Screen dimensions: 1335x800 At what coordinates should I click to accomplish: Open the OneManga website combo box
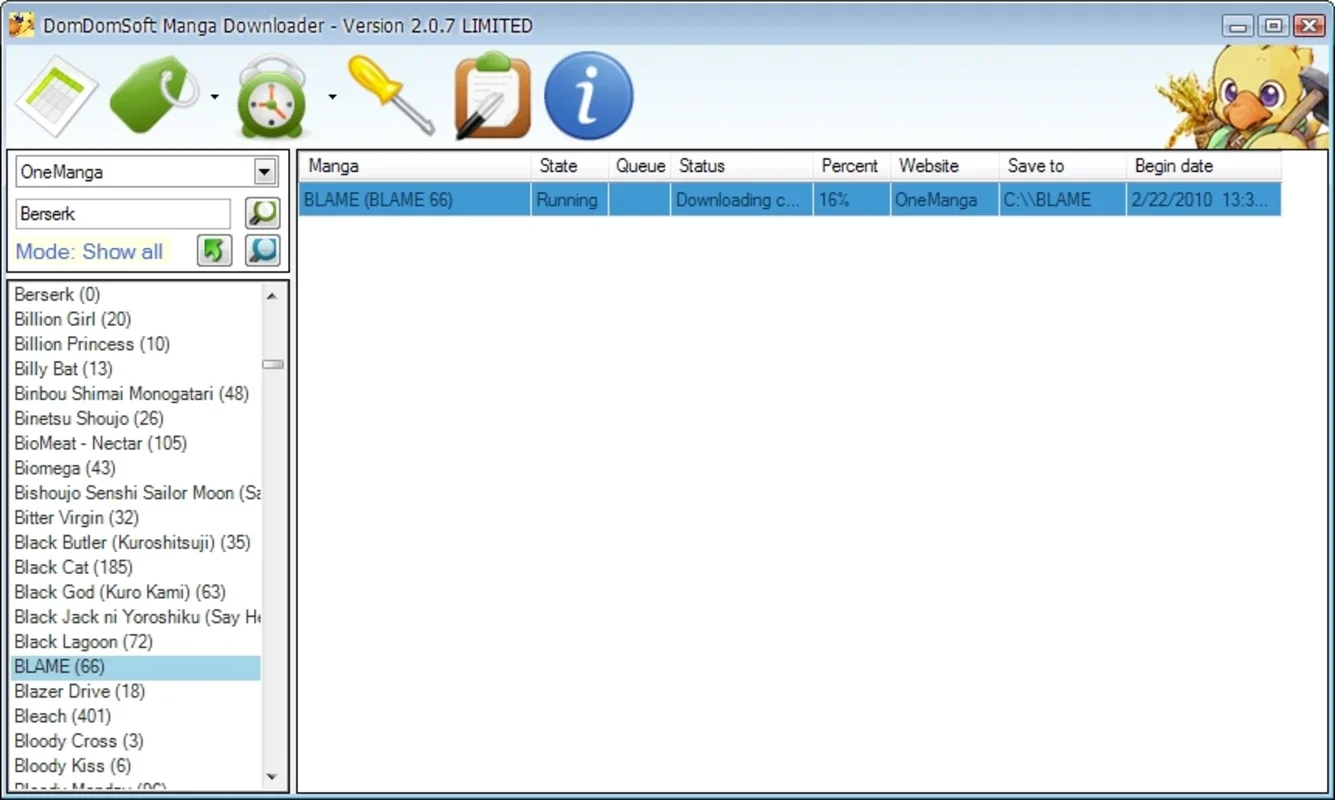pyautogui.click(x=147, y=172)
